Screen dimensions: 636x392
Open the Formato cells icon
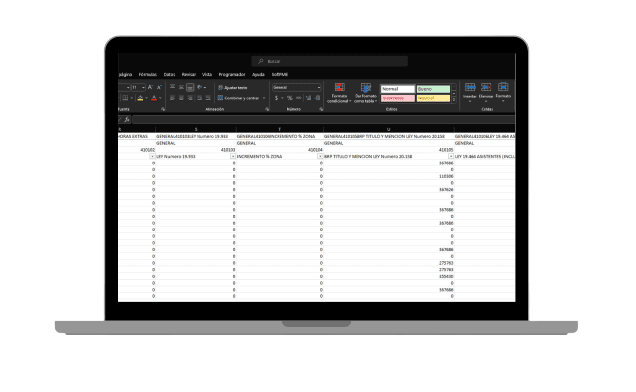click(x=503, y=92)
